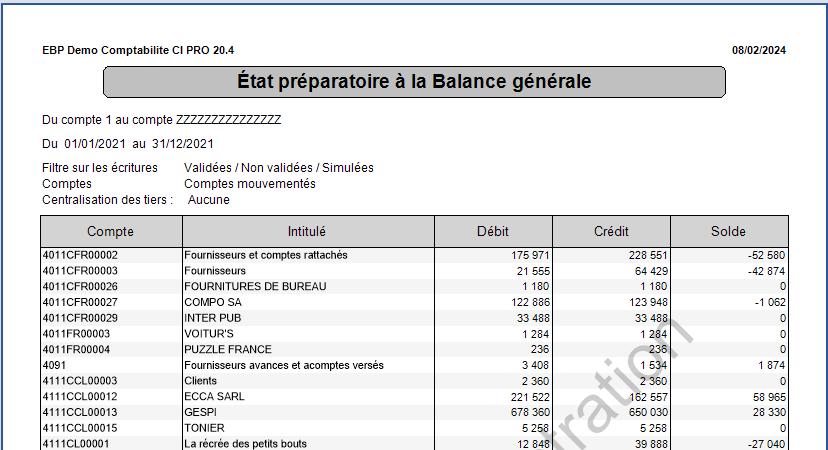
Task: Select account cell 4011FR00003
Action: [76, 334]
